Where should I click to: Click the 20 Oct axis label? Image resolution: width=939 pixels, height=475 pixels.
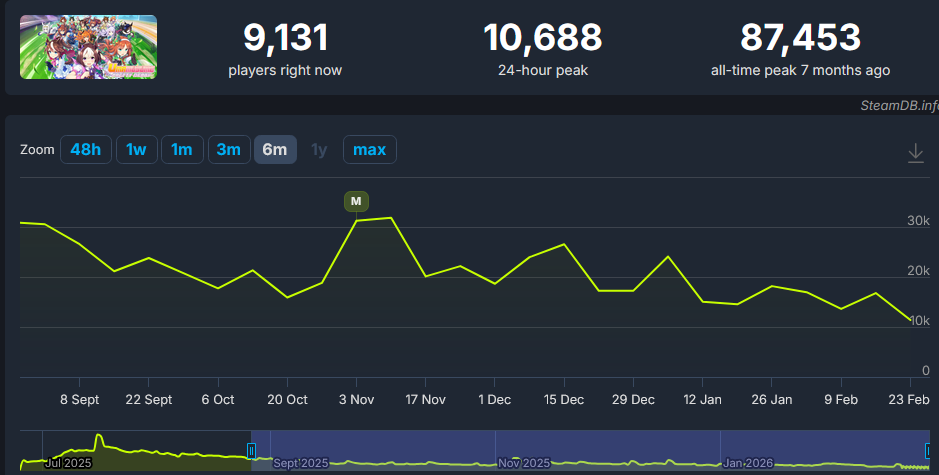pos(287,400)
